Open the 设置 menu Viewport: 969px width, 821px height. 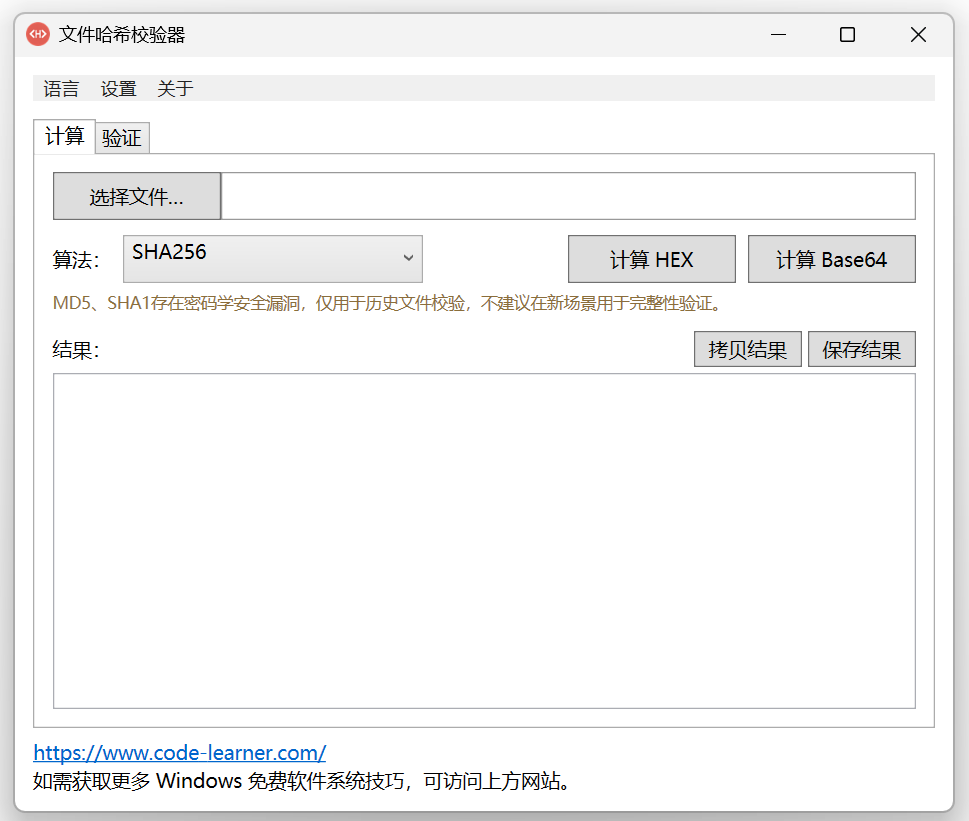tap(118, 89)
